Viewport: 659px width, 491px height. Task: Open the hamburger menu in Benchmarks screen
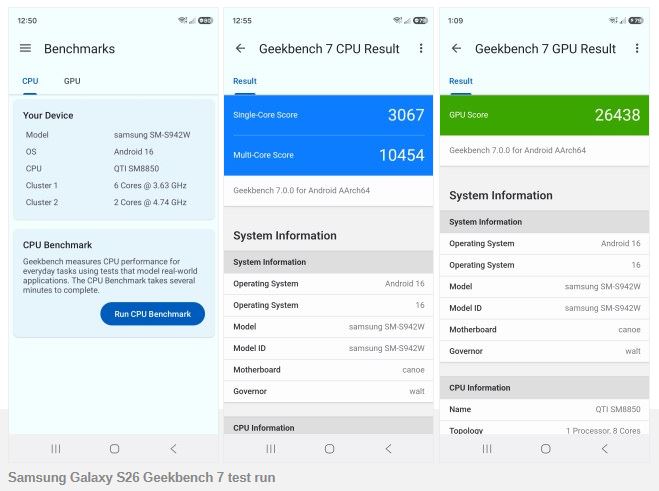tap(25, 48)
